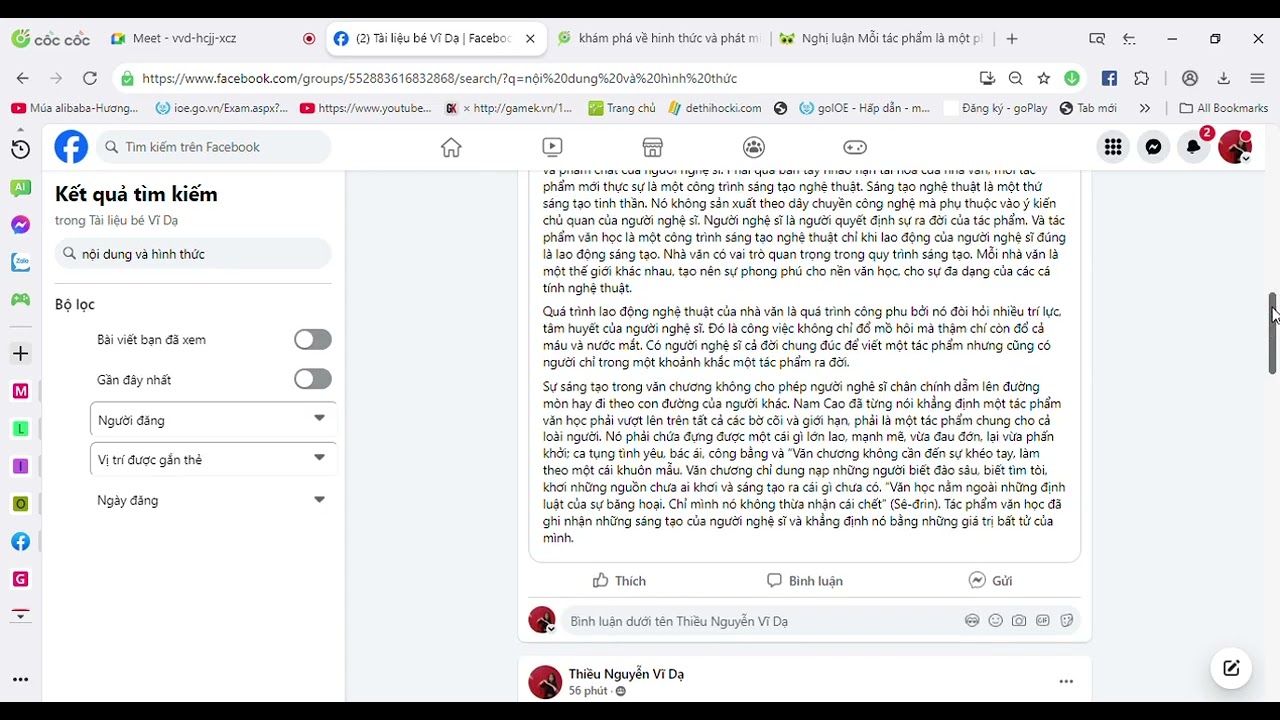Click the Bình luận comment button
Screen dimensions: 1280x720
[804, 581]
